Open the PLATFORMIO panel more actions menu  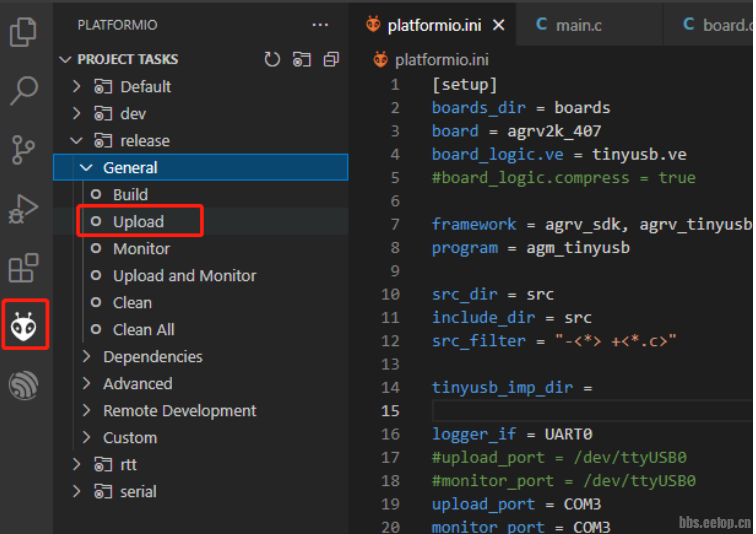pyautogui.click(x=320, y=25)
